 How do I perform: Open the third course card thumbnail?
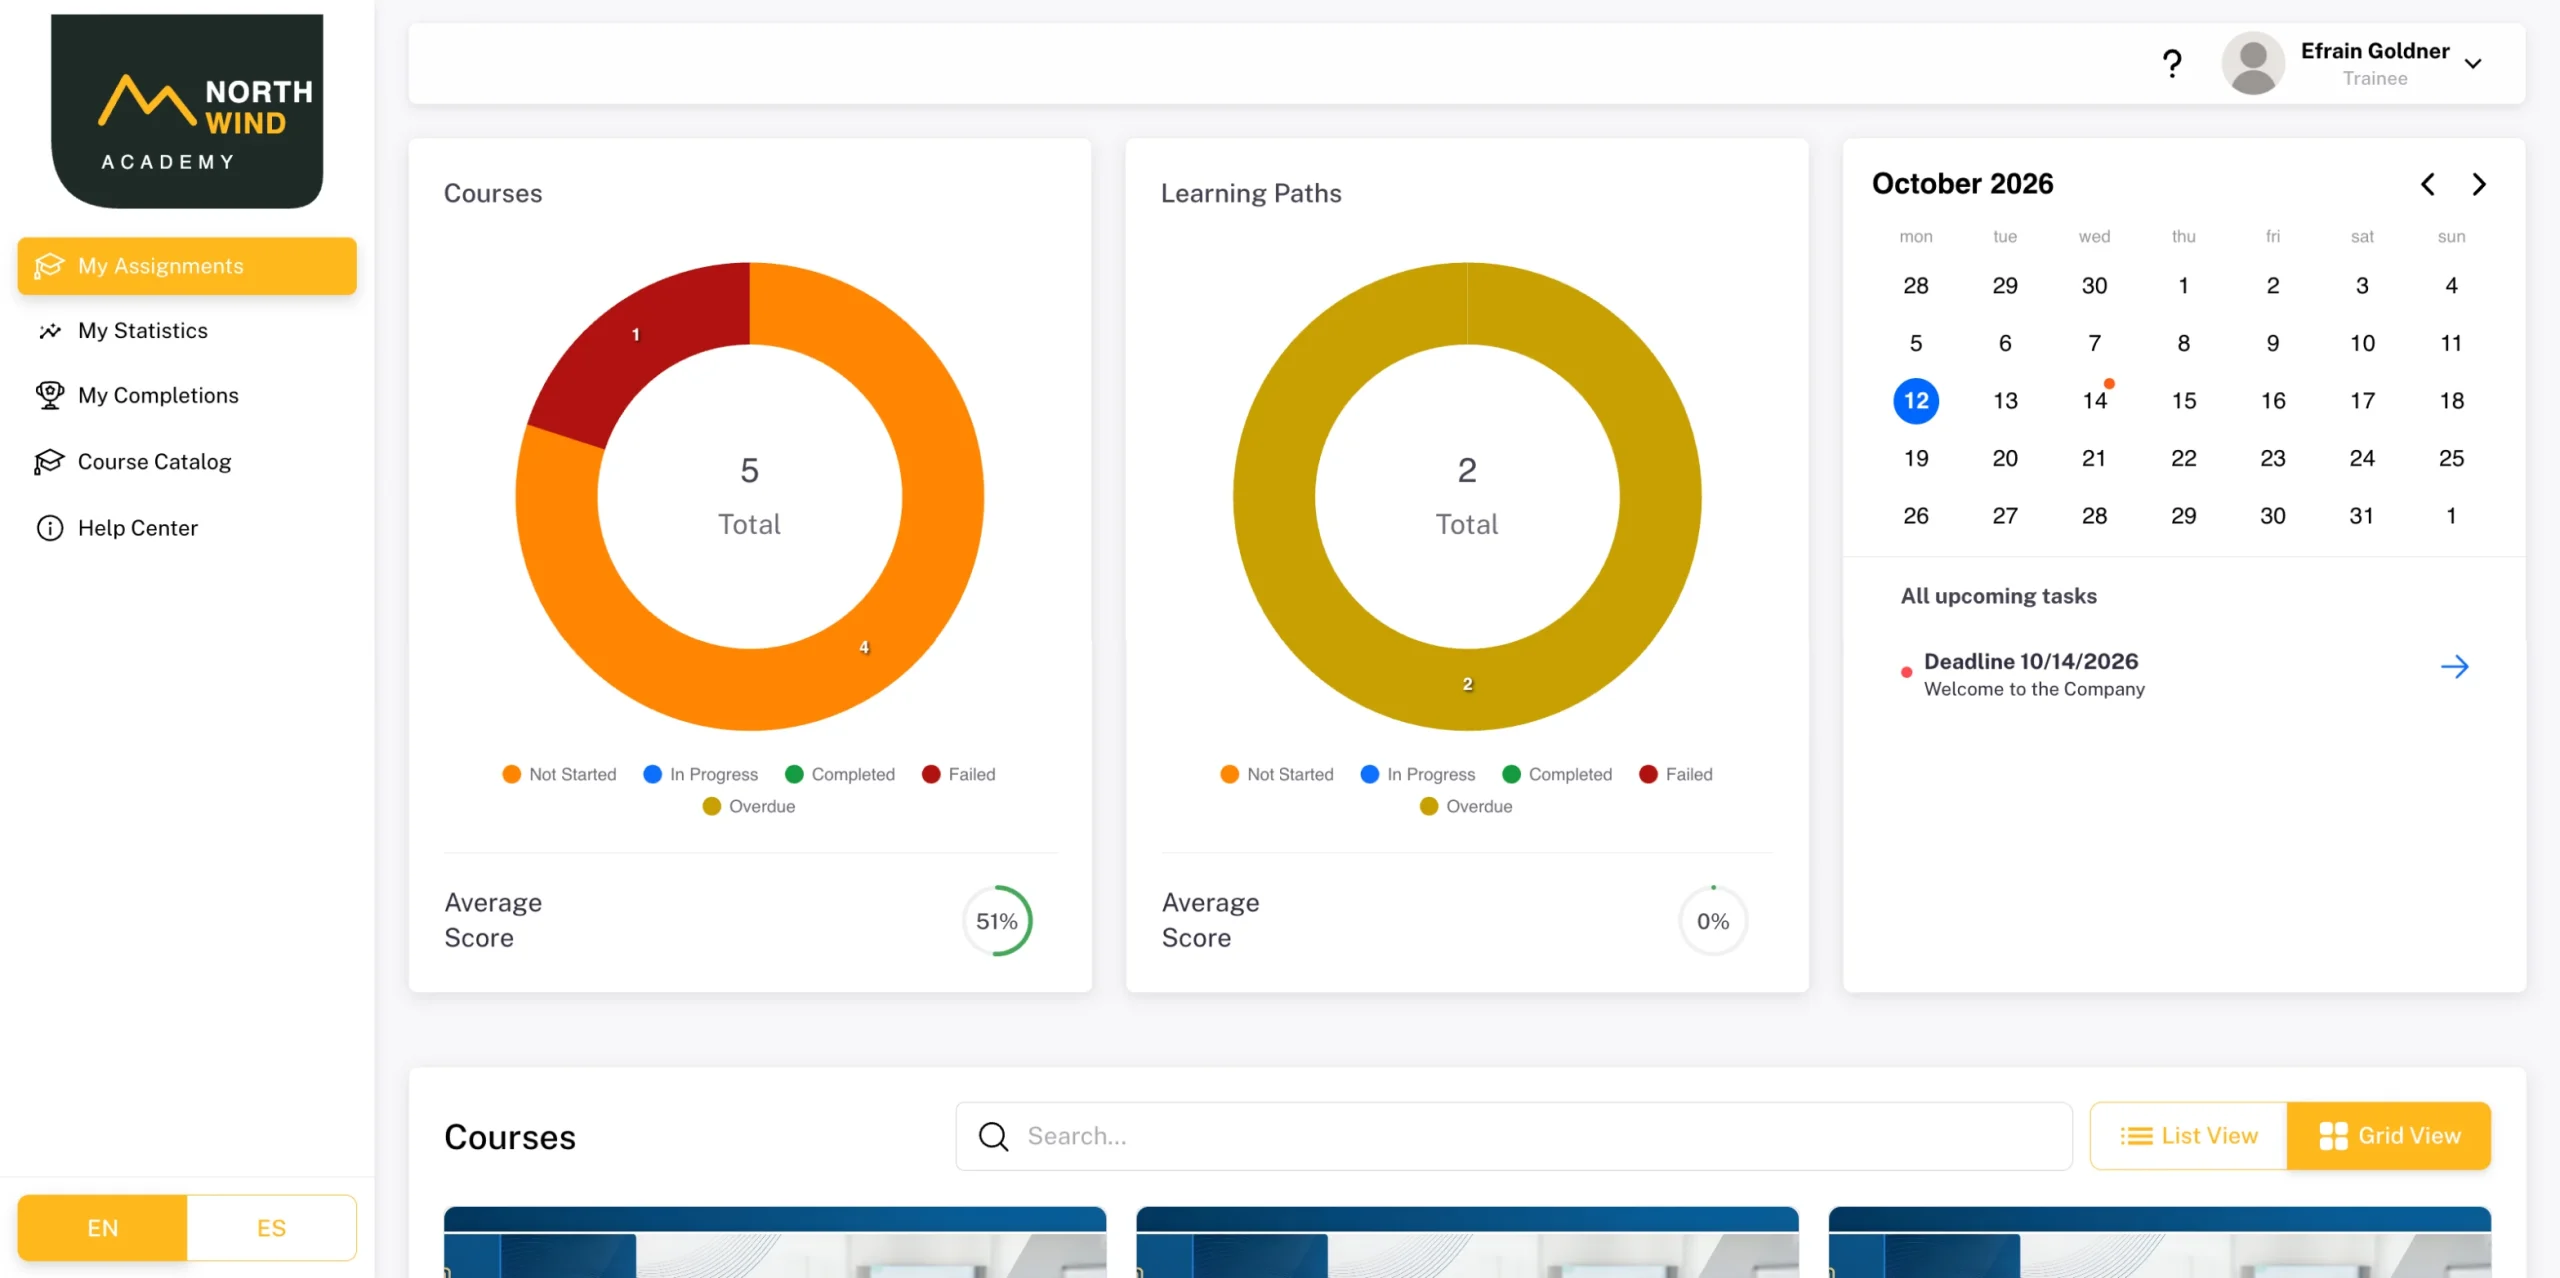[2159, 1242]
